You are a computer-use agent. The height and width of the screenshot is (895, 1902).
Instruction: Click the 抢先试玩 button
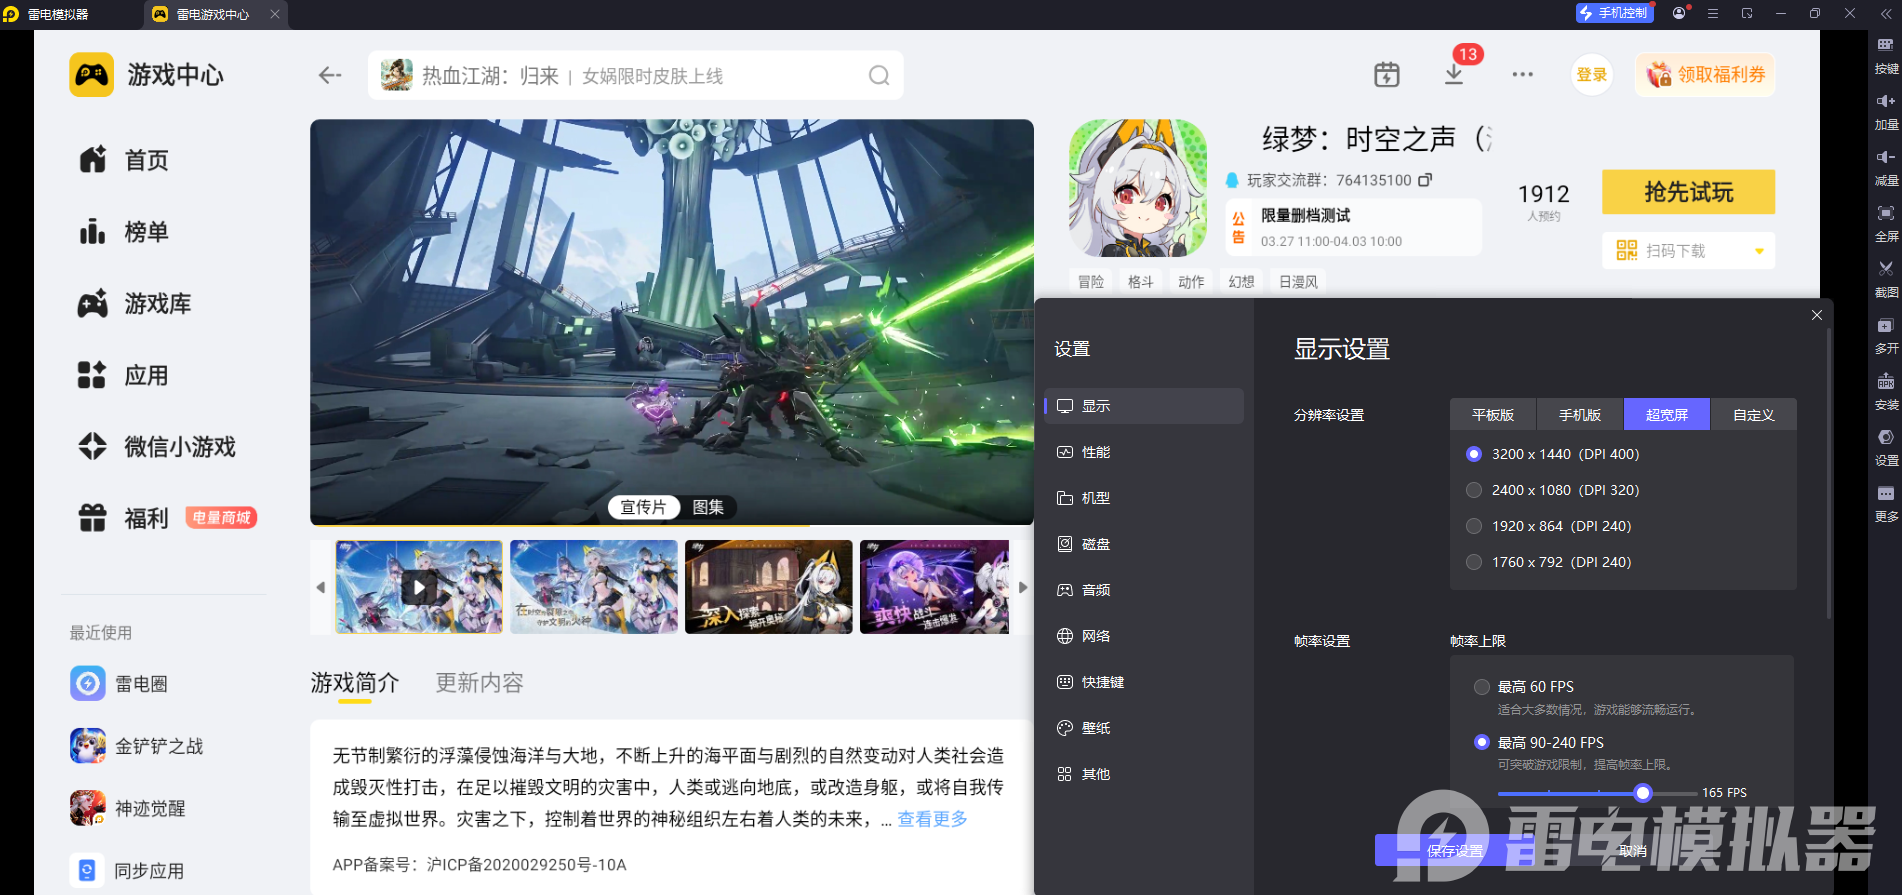1689,192
